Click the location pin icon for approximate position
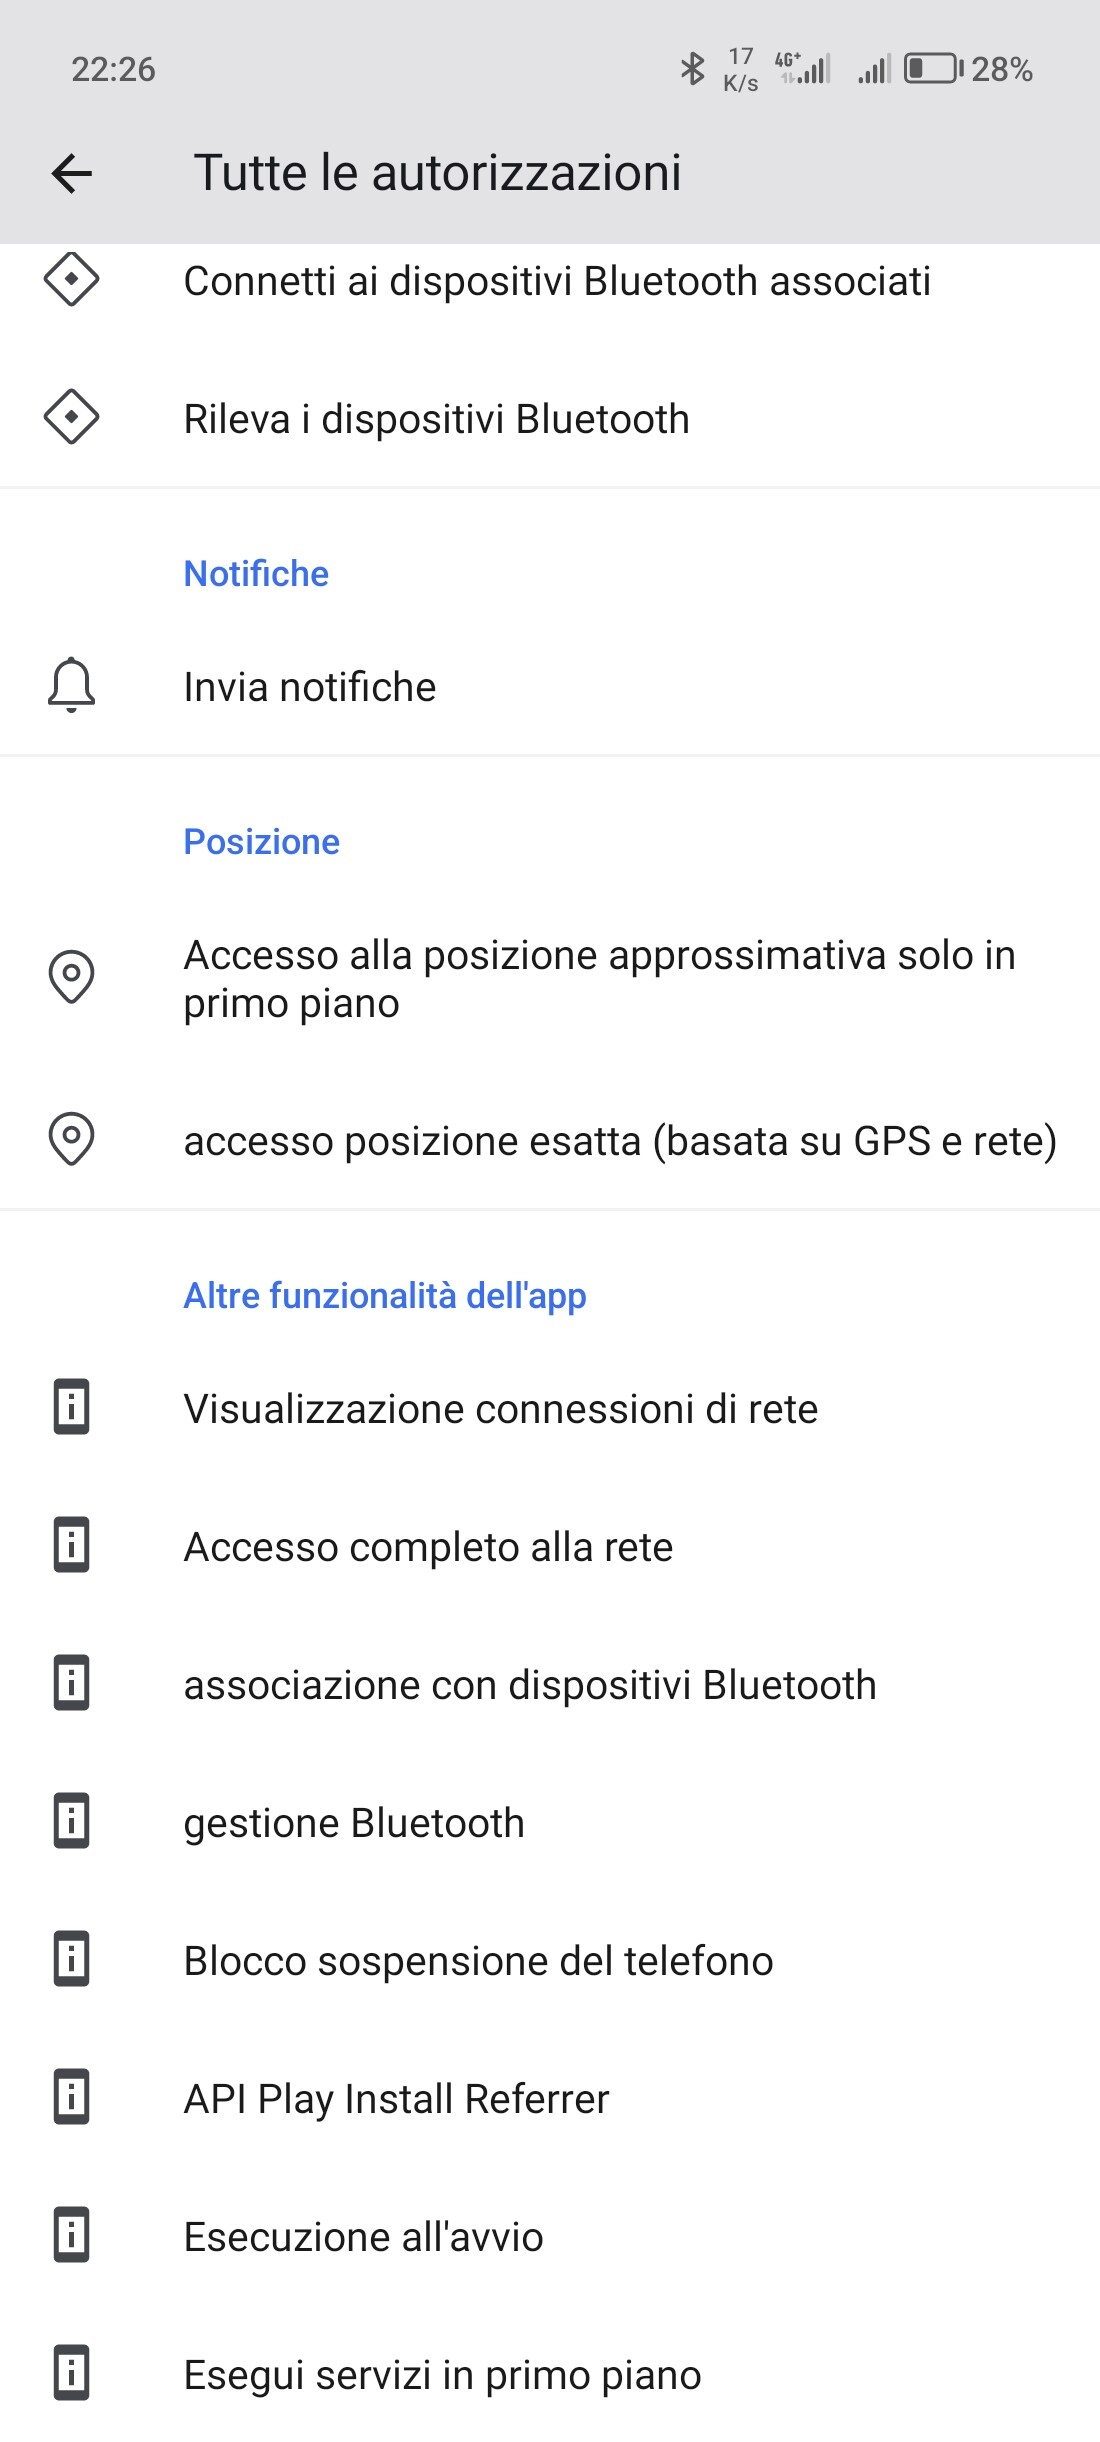The image size is (1100, 2442). click(x=72, y=977)
